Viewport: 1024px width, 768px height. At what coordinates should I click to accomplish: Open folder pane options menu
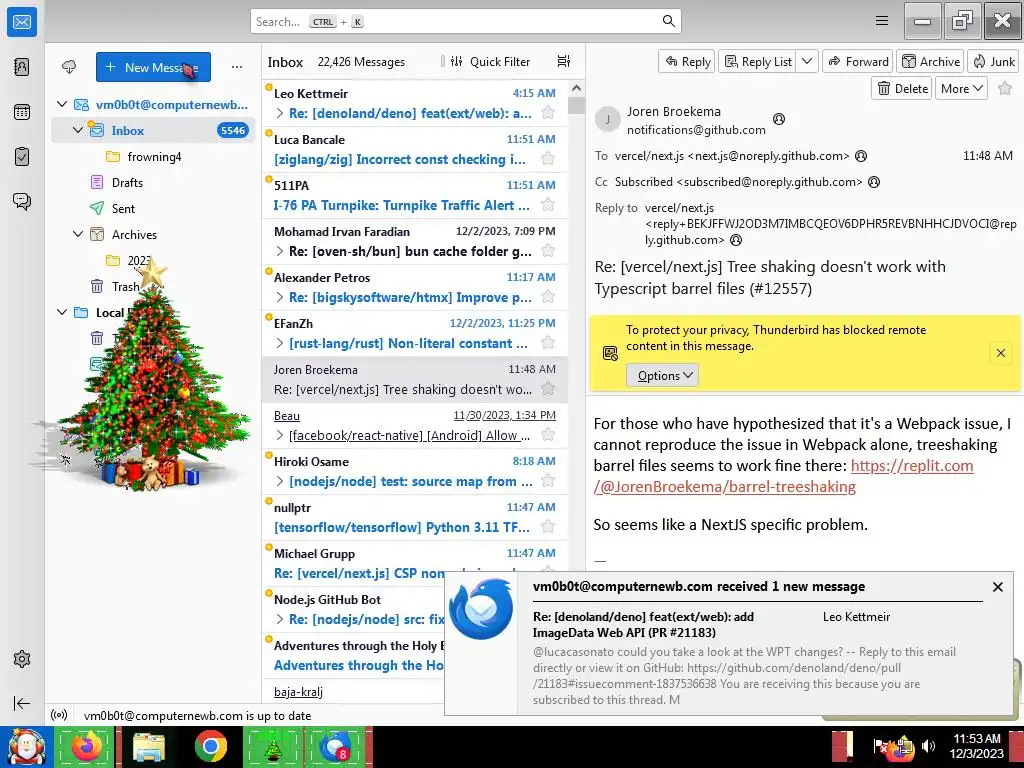[x=236, y=67]
